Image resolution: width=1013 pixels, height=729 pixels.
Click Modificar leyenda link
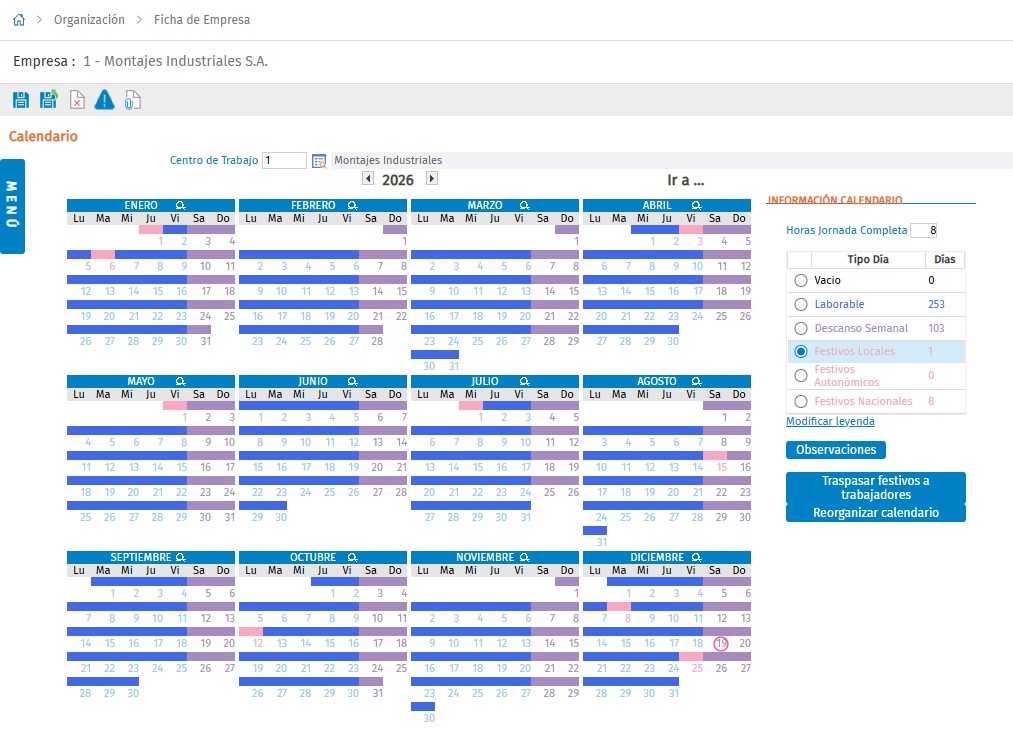830,421
